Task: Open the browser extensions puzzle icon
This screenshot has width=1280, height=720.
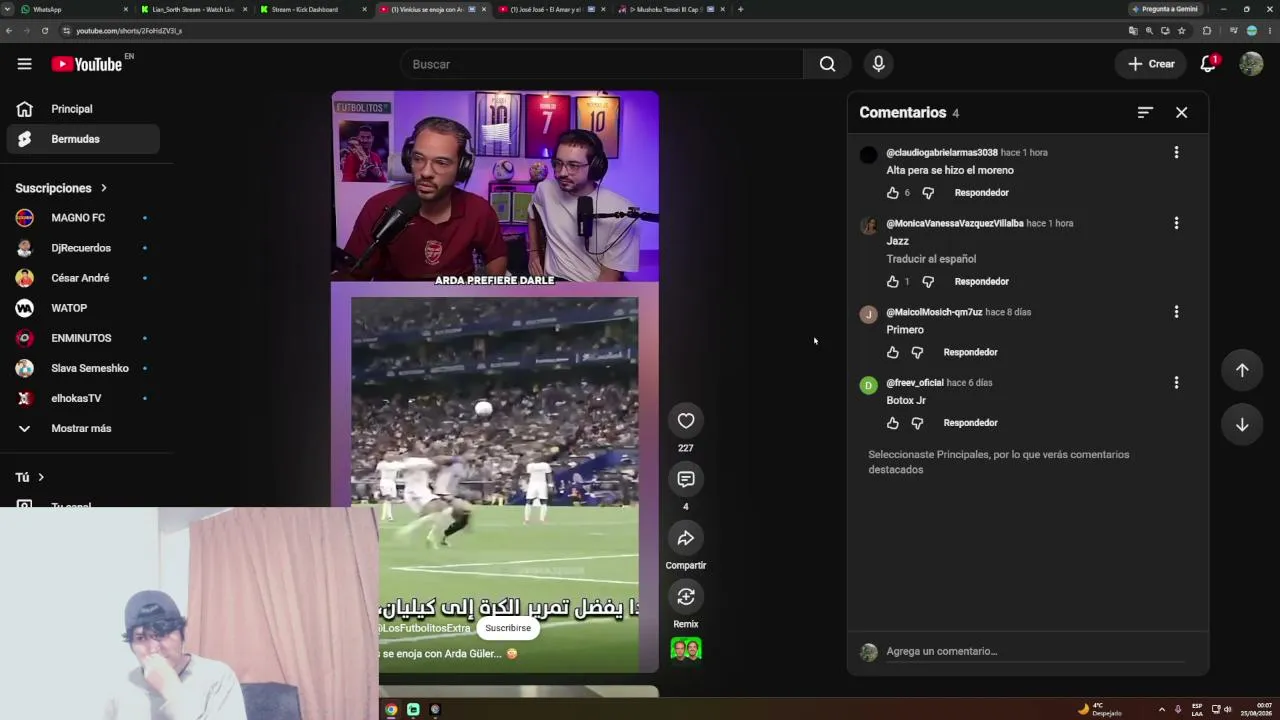Action: (1207, 31)
